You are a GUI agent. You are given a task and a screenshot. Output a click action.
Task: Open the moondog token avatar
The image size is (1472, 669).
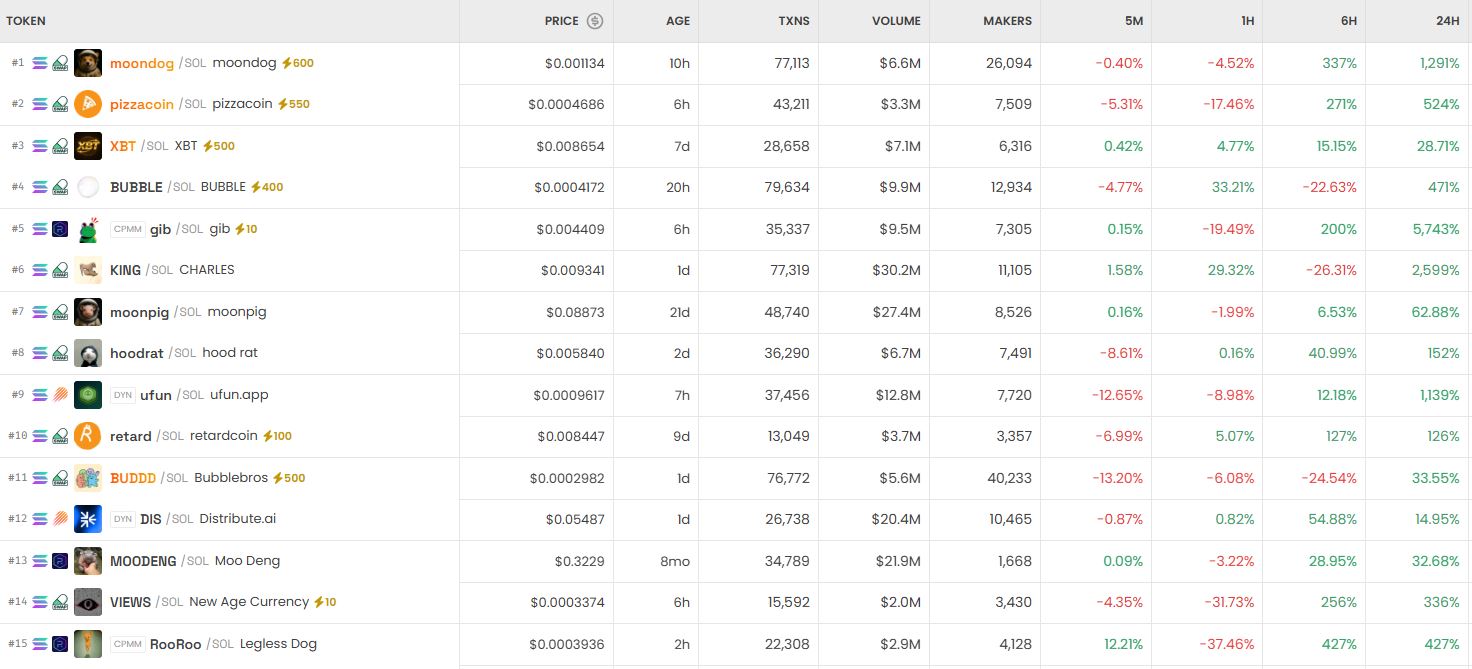(88, 63)
